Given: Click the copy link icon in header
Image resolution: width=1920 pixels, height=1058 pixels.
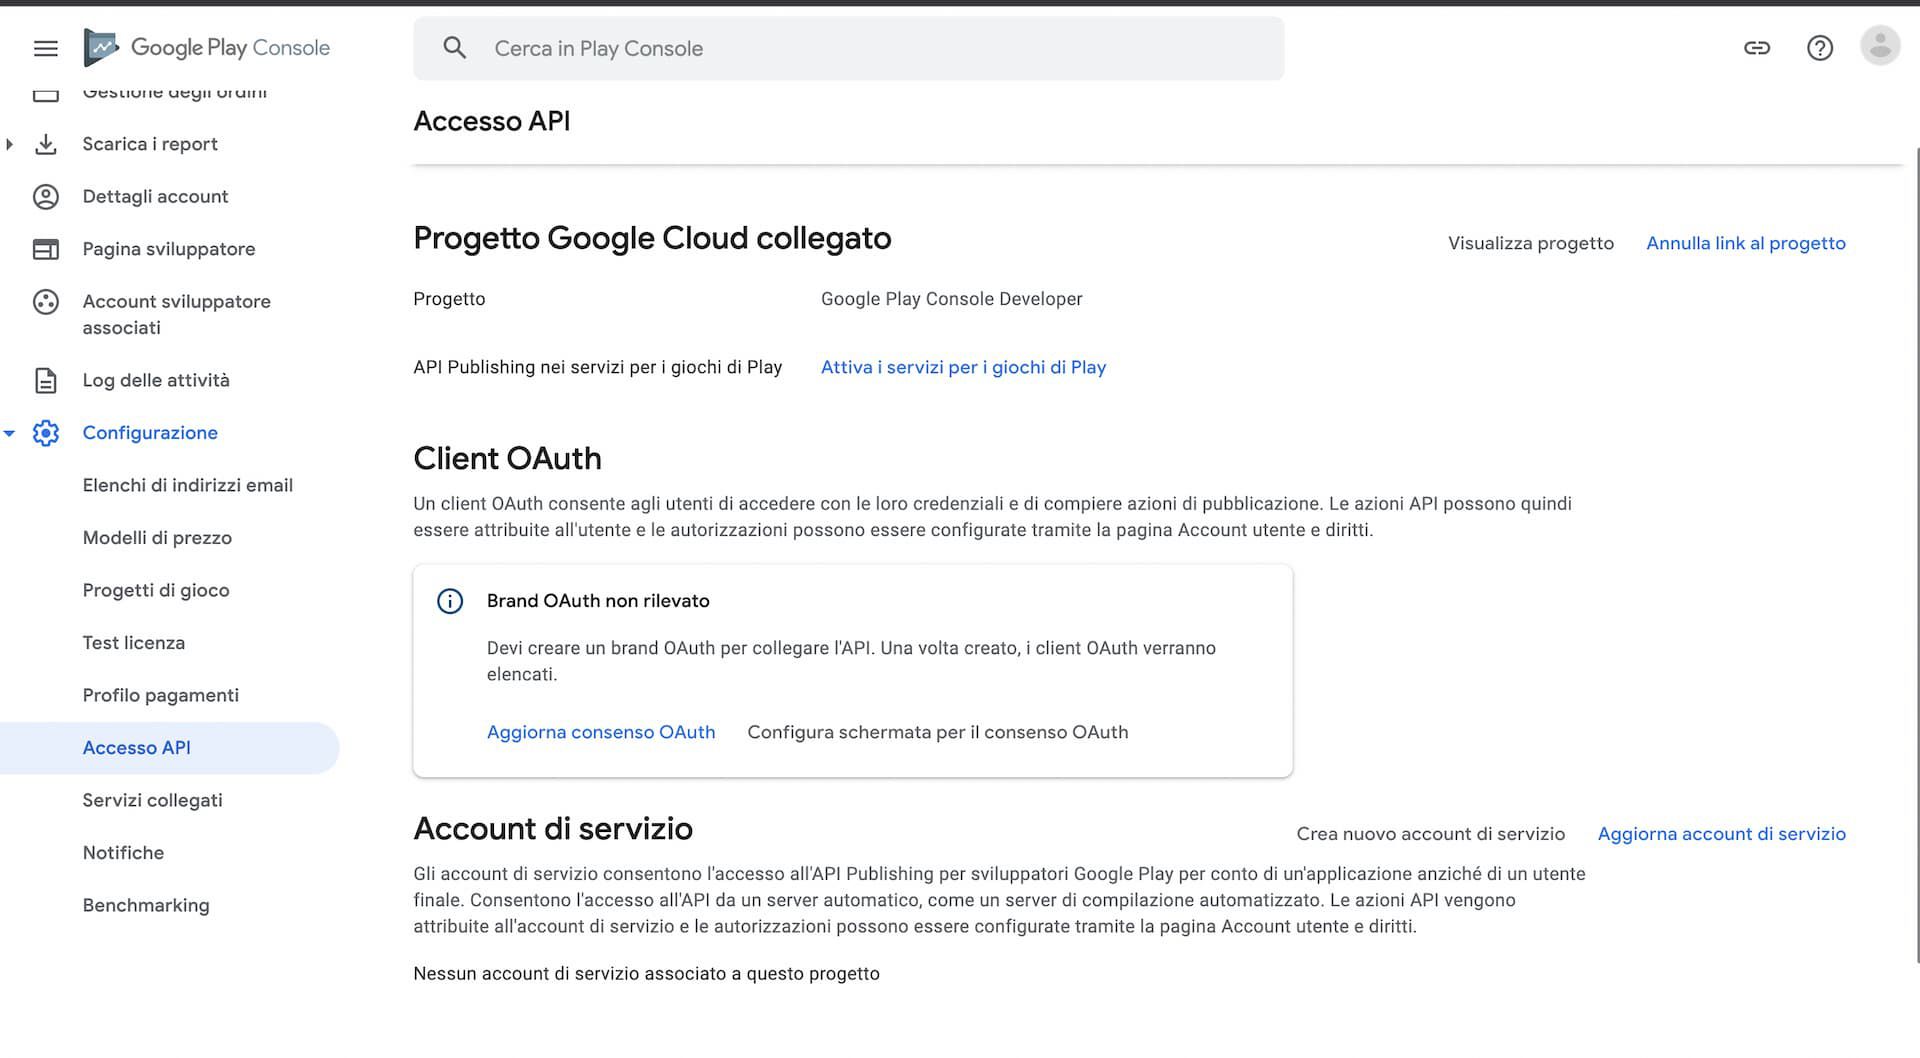Looking at the screenshot, I should click(1757, 48).
